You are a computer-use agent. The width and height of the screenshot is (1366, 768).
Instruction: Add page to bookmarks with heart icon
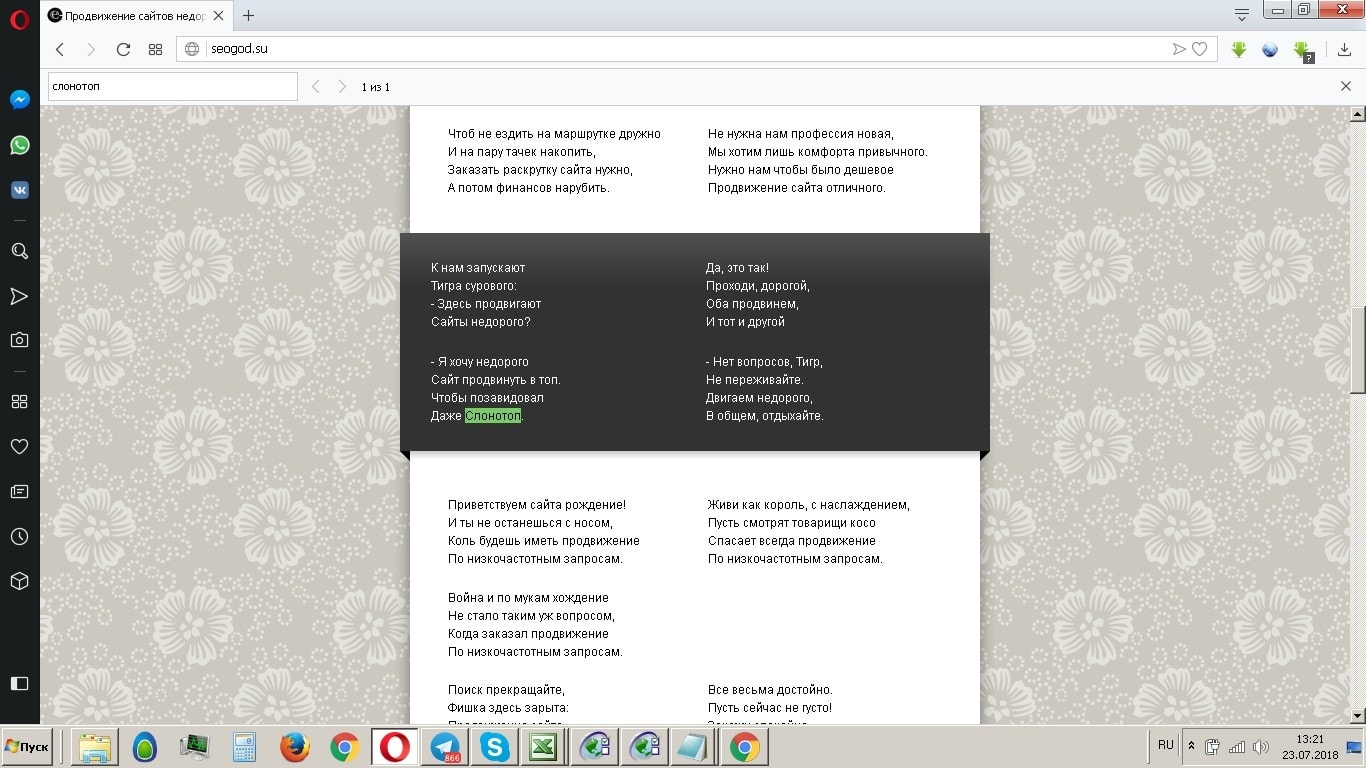click(x=1199, y=49)
